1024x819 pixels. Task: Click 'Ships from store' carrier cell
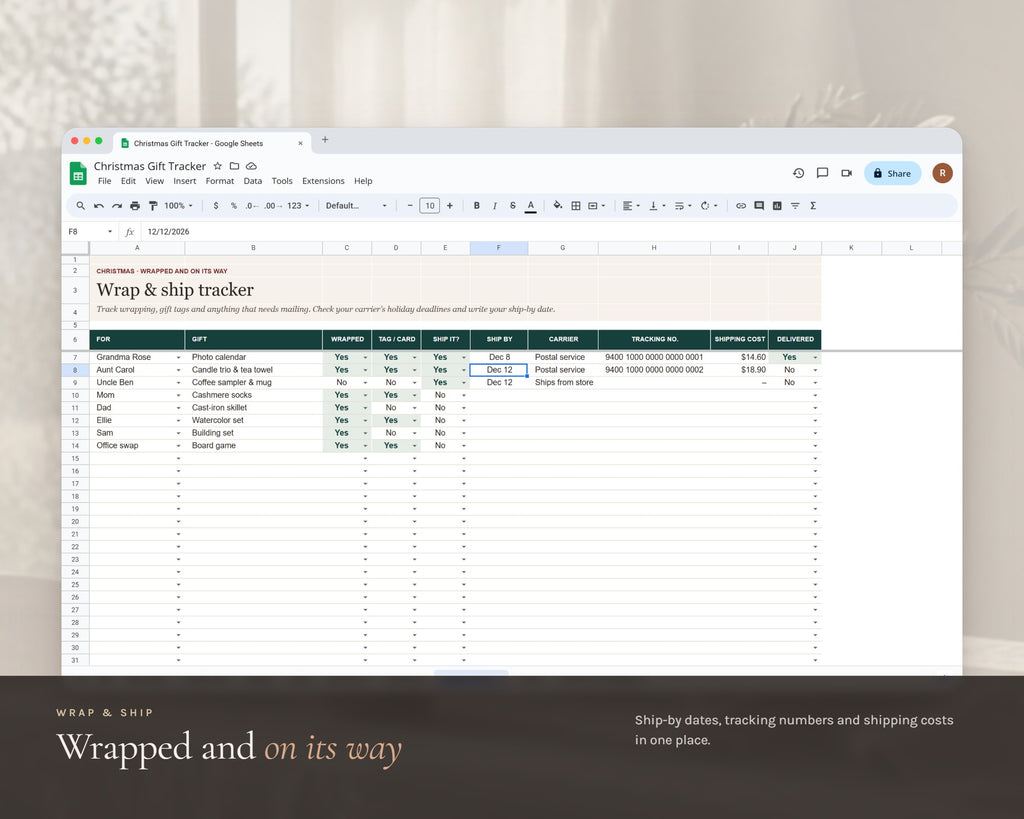pyautogui.click(x=563, y=382)
